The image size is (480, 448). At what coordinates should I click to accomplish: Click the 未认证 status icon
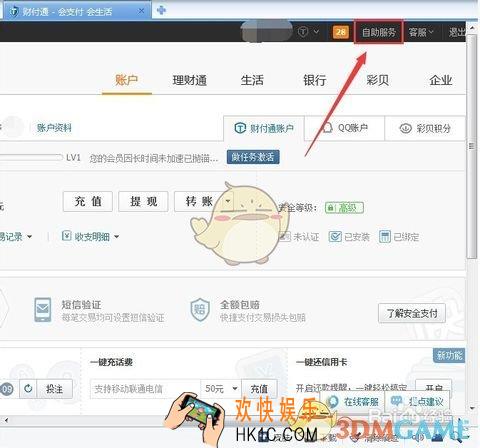pyautogui.click(x=285, y=237)
